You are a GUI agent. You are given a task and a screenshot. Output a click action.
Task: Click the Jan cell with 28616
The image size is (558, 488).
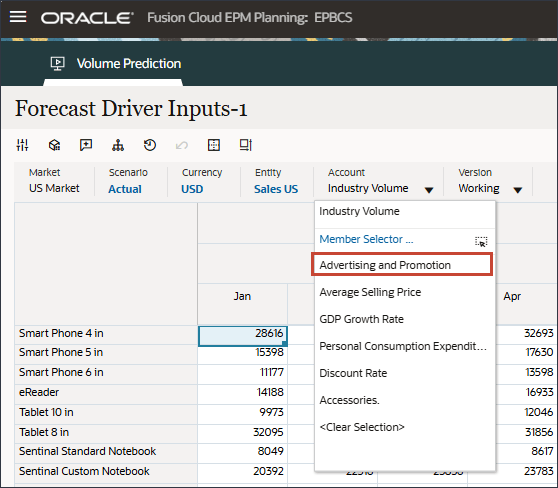coord(242,336)
